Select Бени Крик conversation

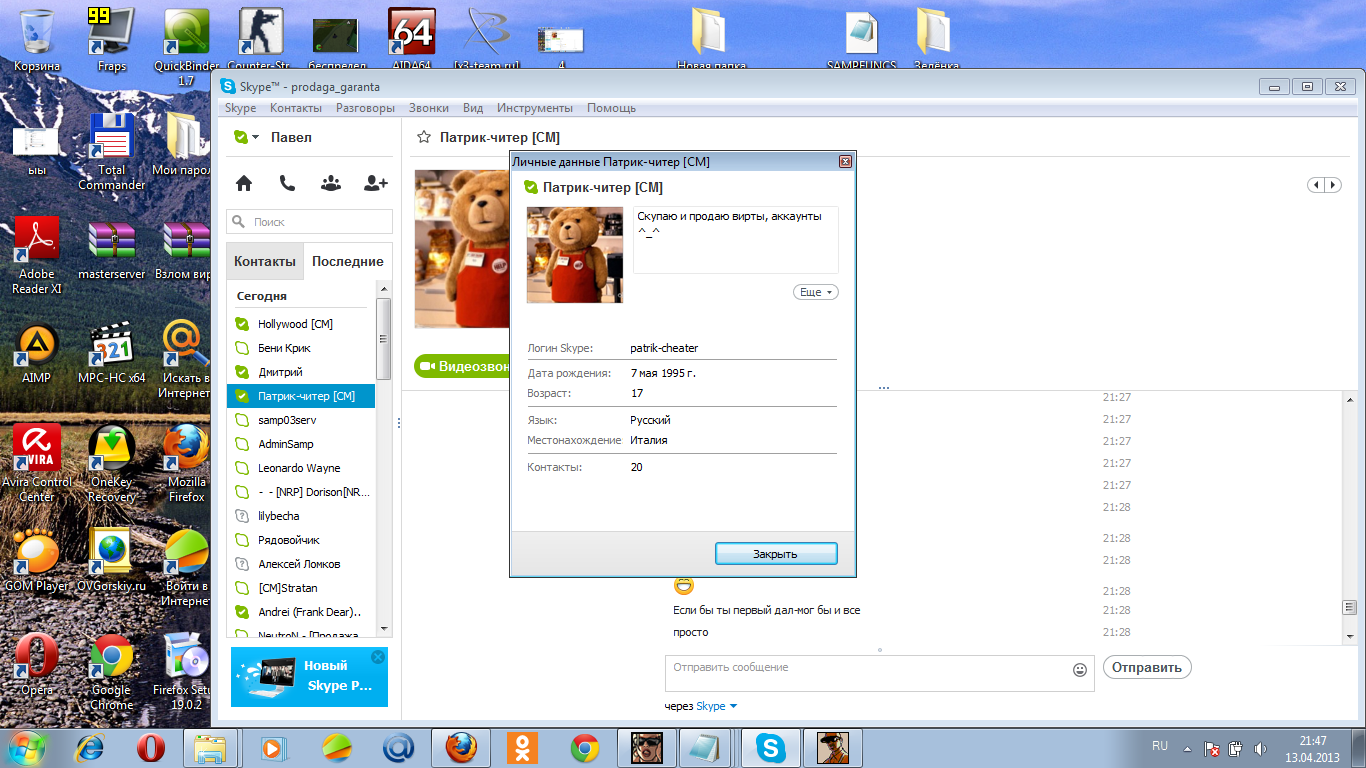pos(301,348)
